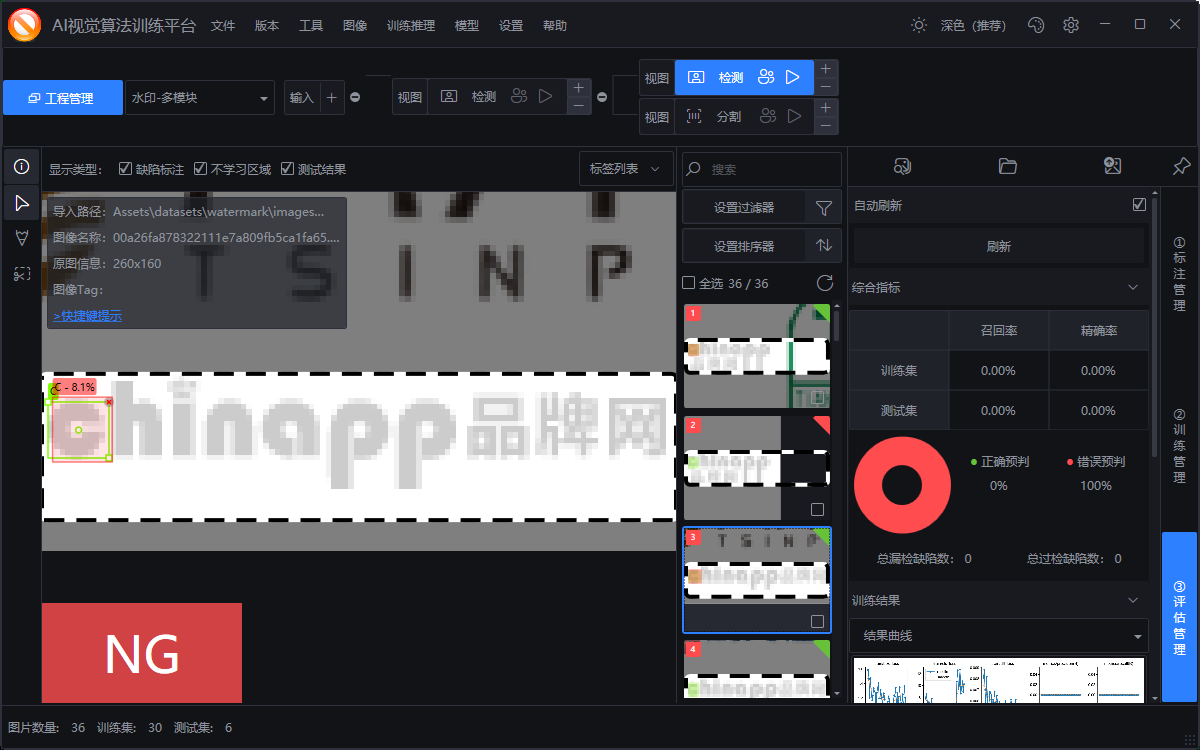This screenshot has width=1200, height=750.
Task: Open the skin palette icon in title bar
Action: pyautogui.click(x=1036, y=25)
